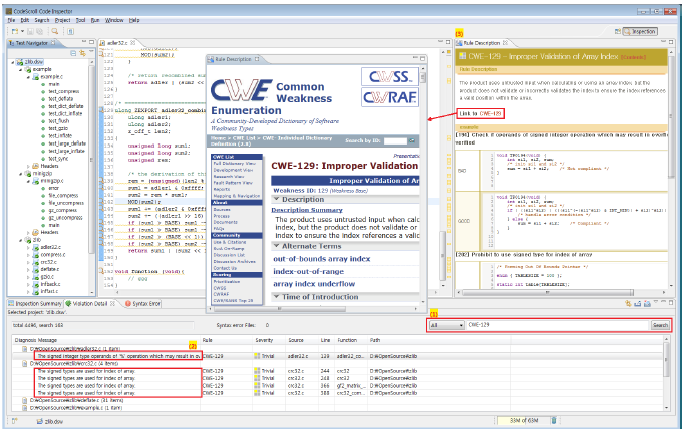Switch to the Violation Detail tab
The width and height of the screenshot is (683, 429).
click(91, 304)
